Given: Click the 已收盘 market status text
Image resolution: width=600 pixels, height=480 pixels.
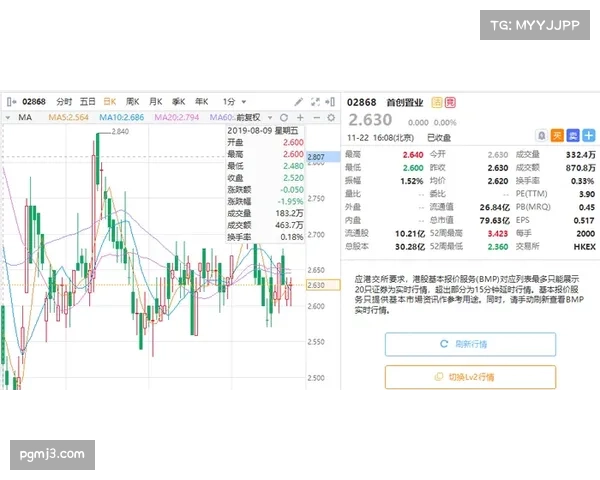Looking at the screenshot, I should click(x=439, y=138).
